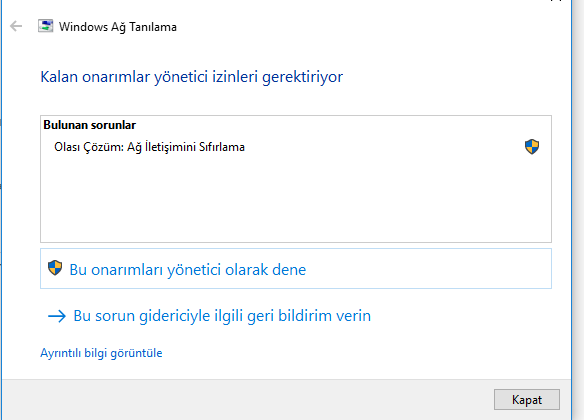Click the blue arrow icon beside geri bildirim verin
Screen dimensions: 584x420
pyautogui.click(x=57, y=316)
